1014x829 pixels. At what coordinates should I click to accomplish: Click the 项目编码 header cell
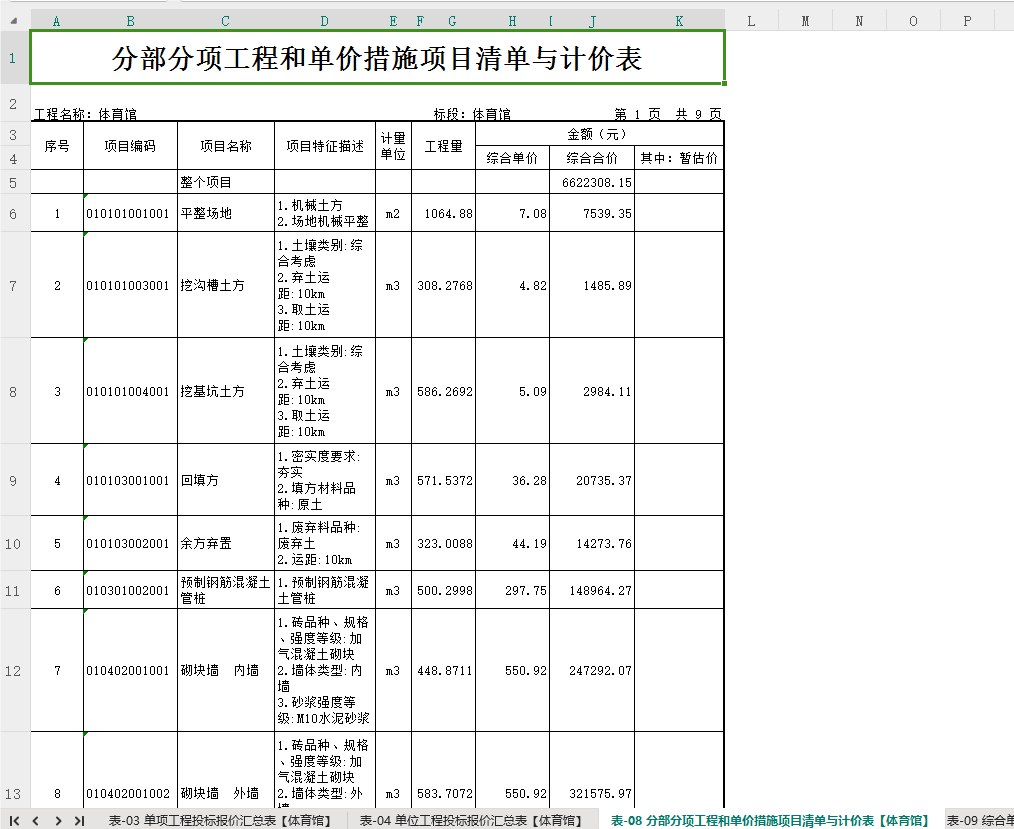tap(130, 146)
